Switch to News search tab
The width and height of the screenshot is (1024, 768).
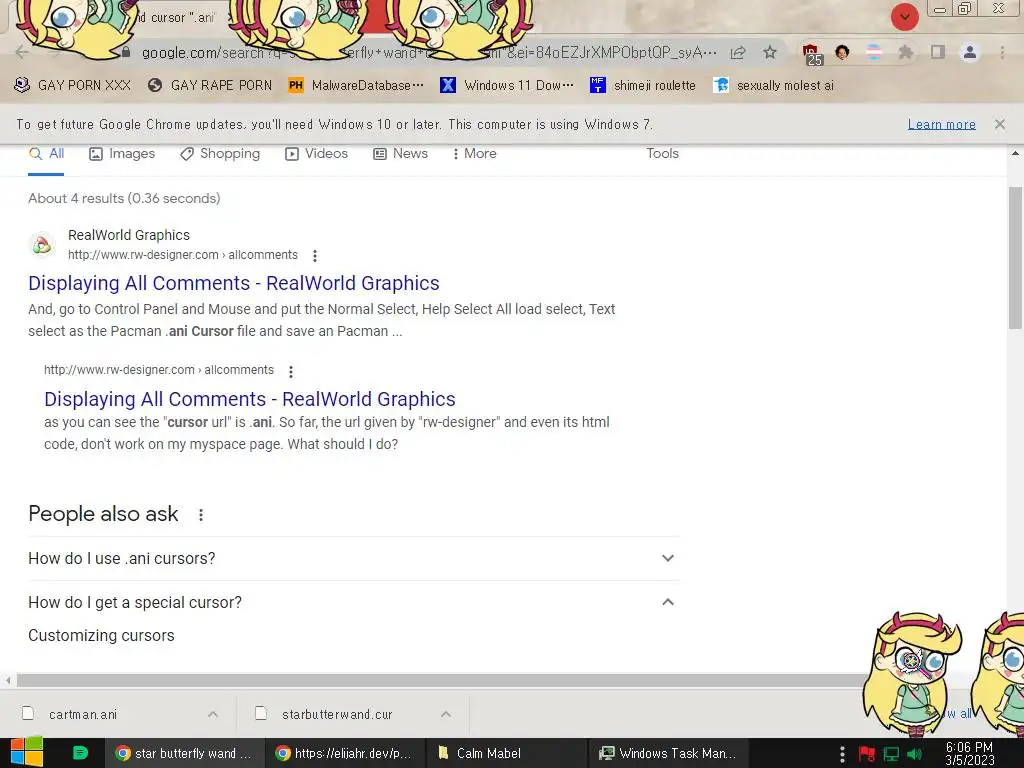point(400,153)
